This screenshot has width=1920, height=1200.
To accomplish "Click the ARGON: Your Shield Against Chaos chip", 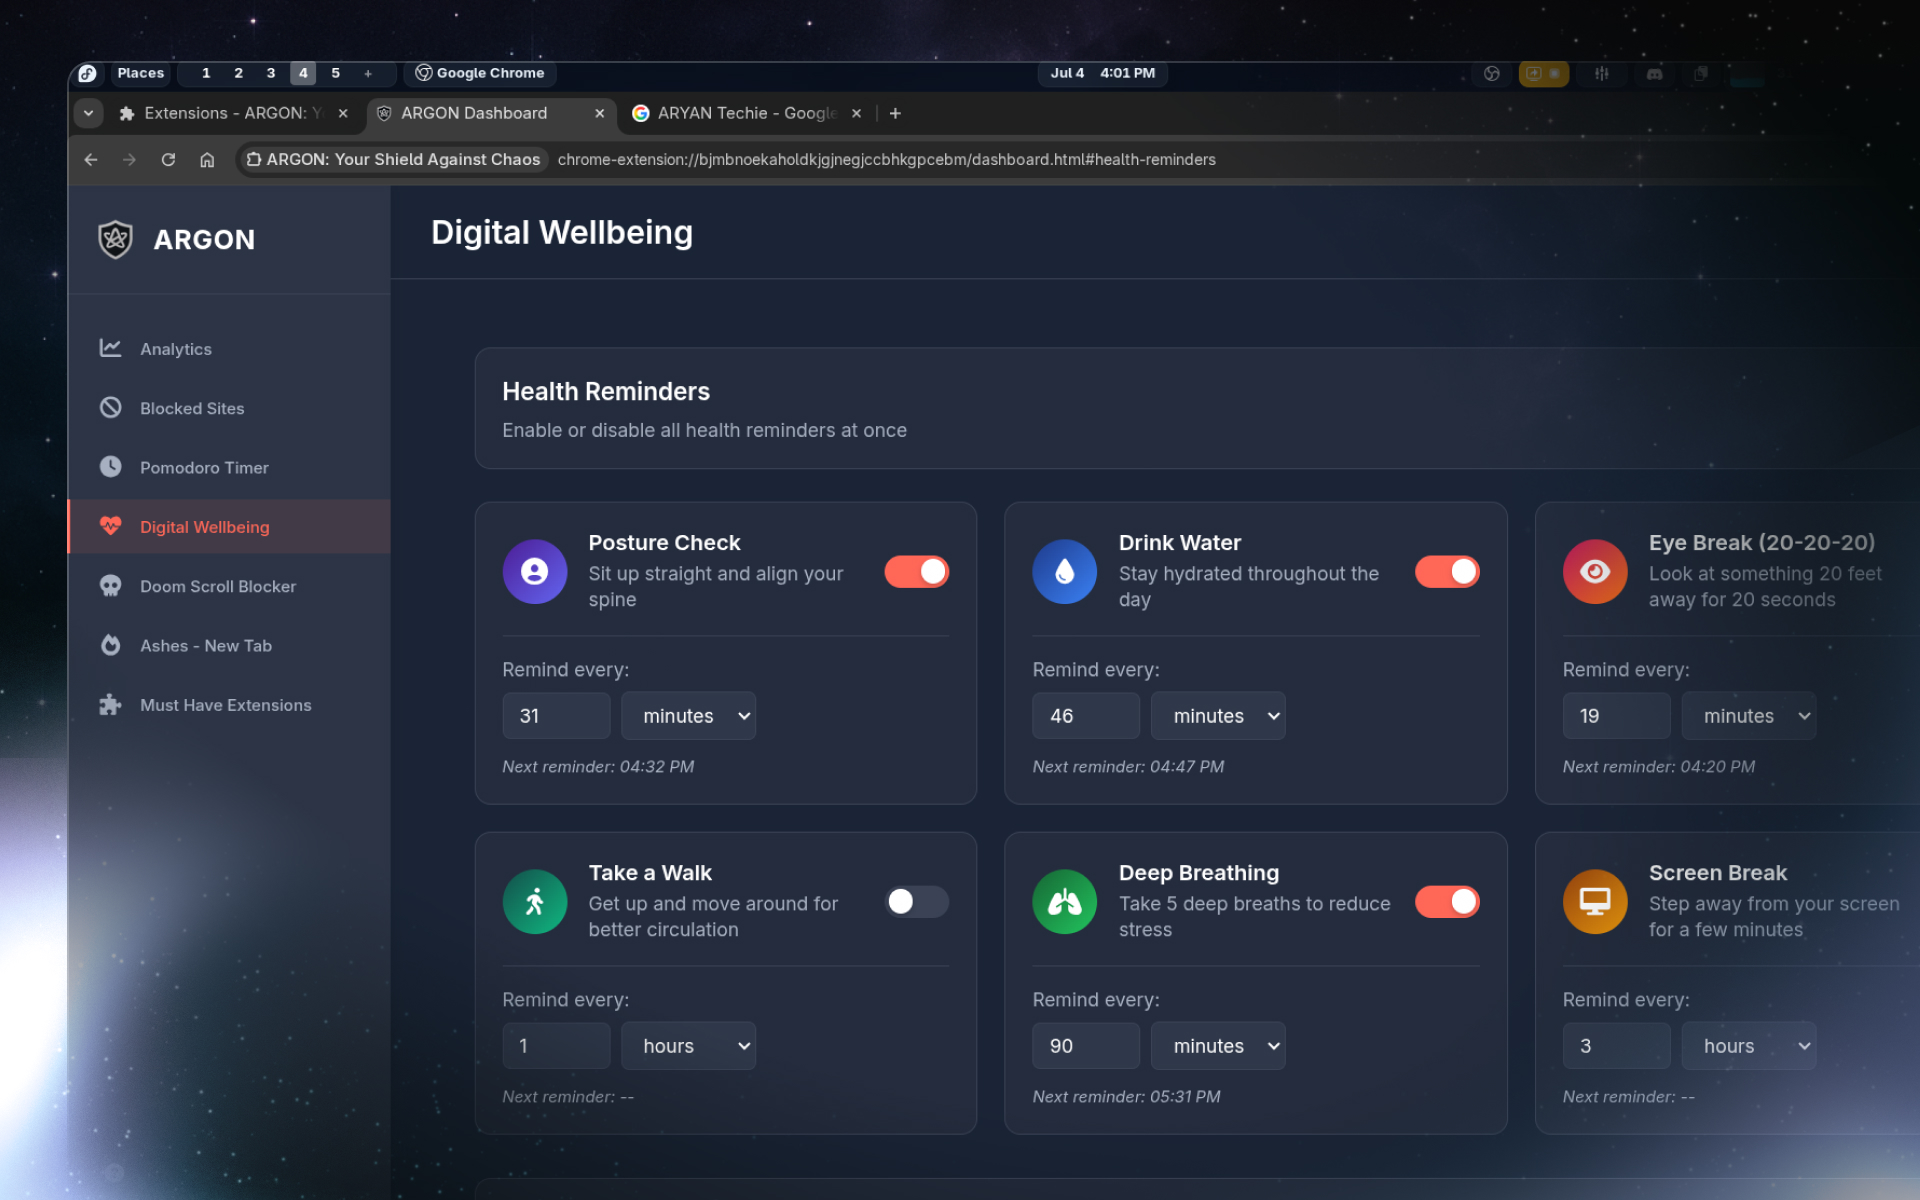I will coord(393,159).
